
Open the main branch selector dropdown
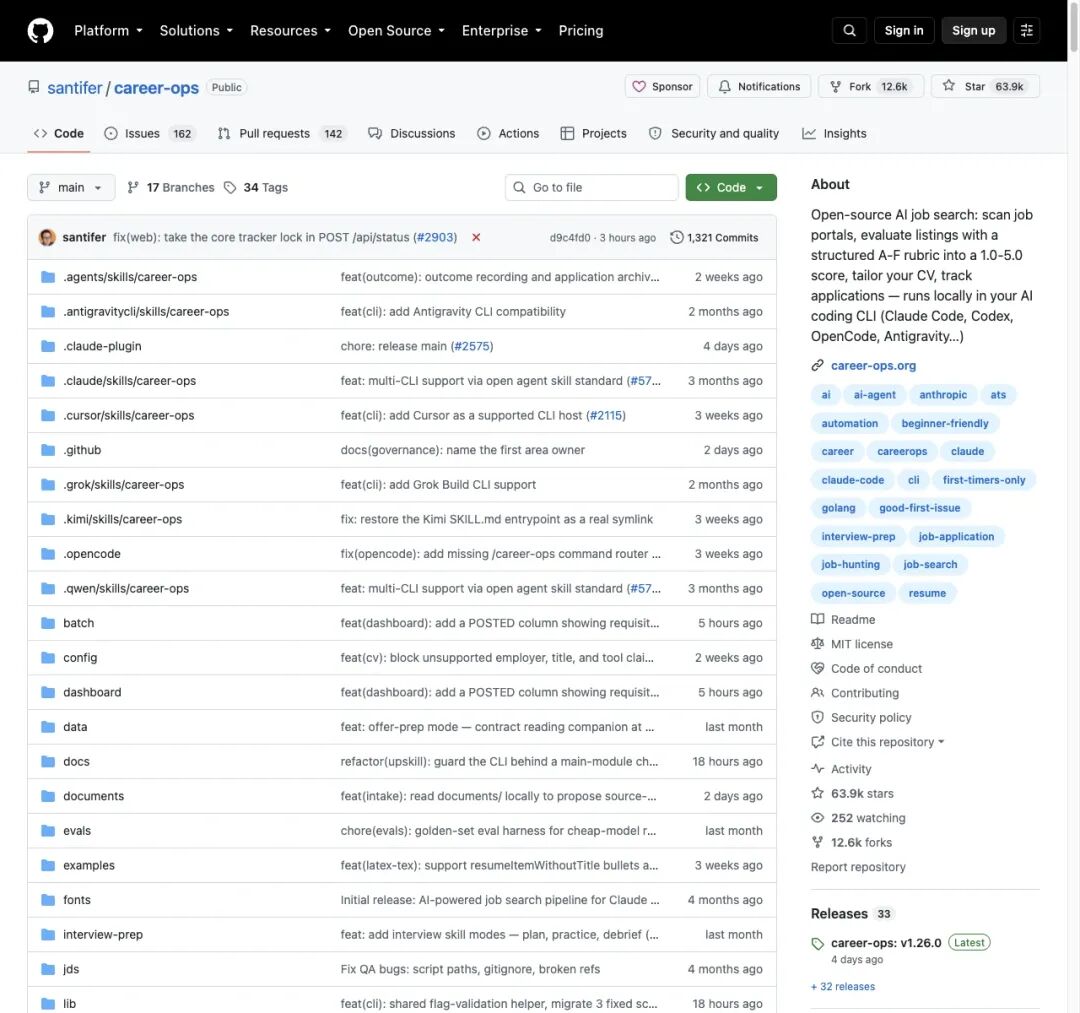click(71, 187)
